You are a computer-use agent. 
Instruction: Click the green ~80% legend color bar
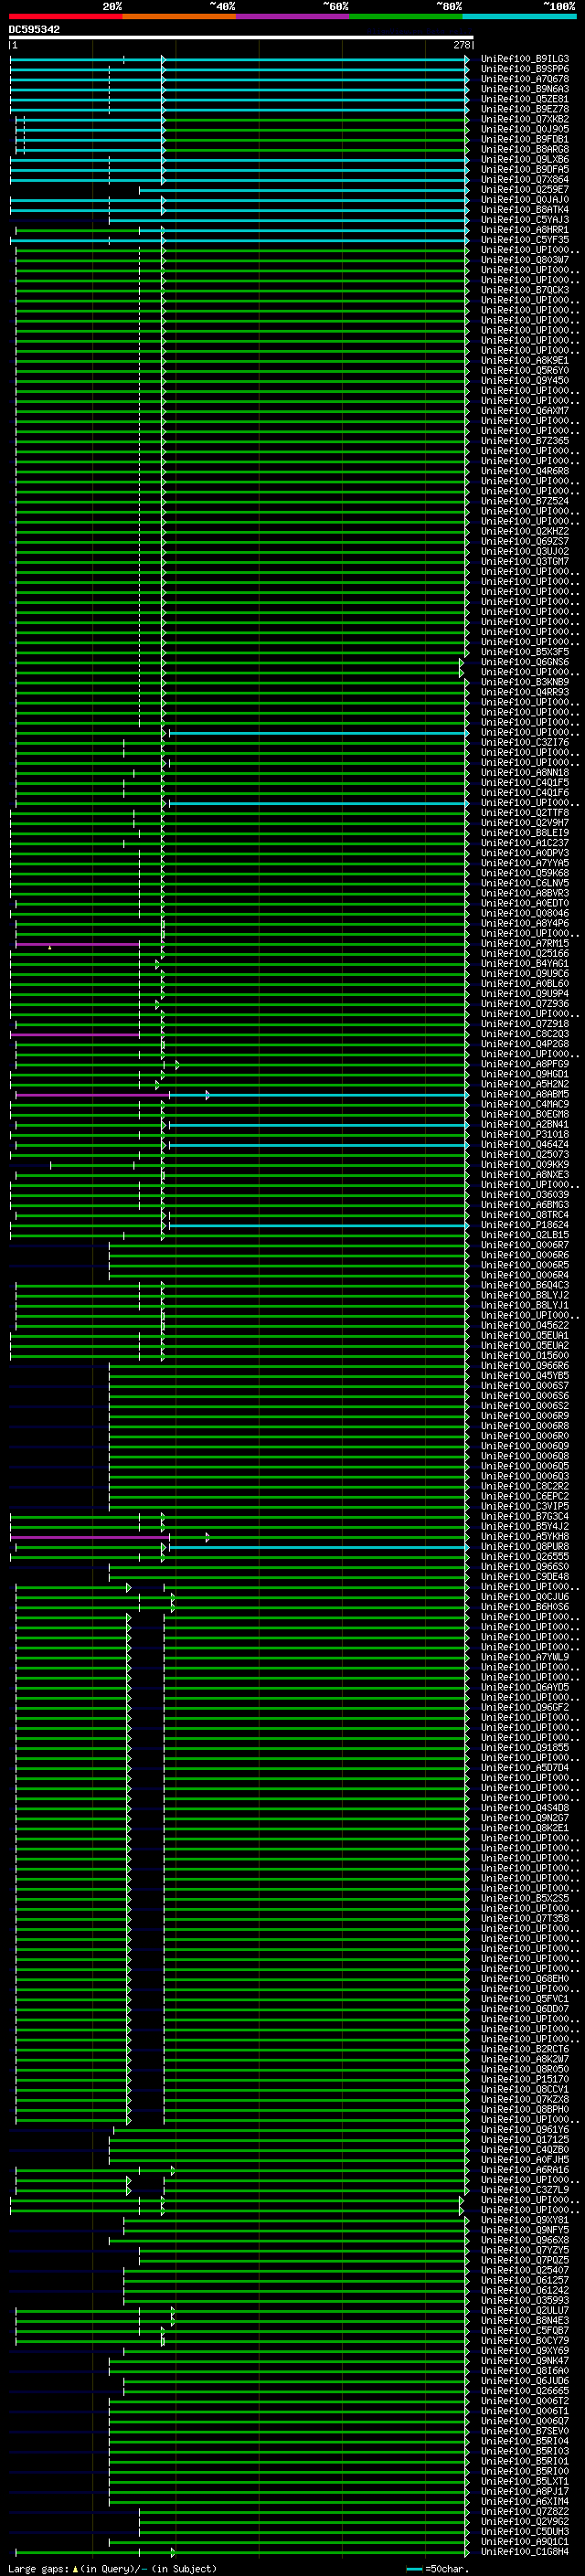point(406,16)
